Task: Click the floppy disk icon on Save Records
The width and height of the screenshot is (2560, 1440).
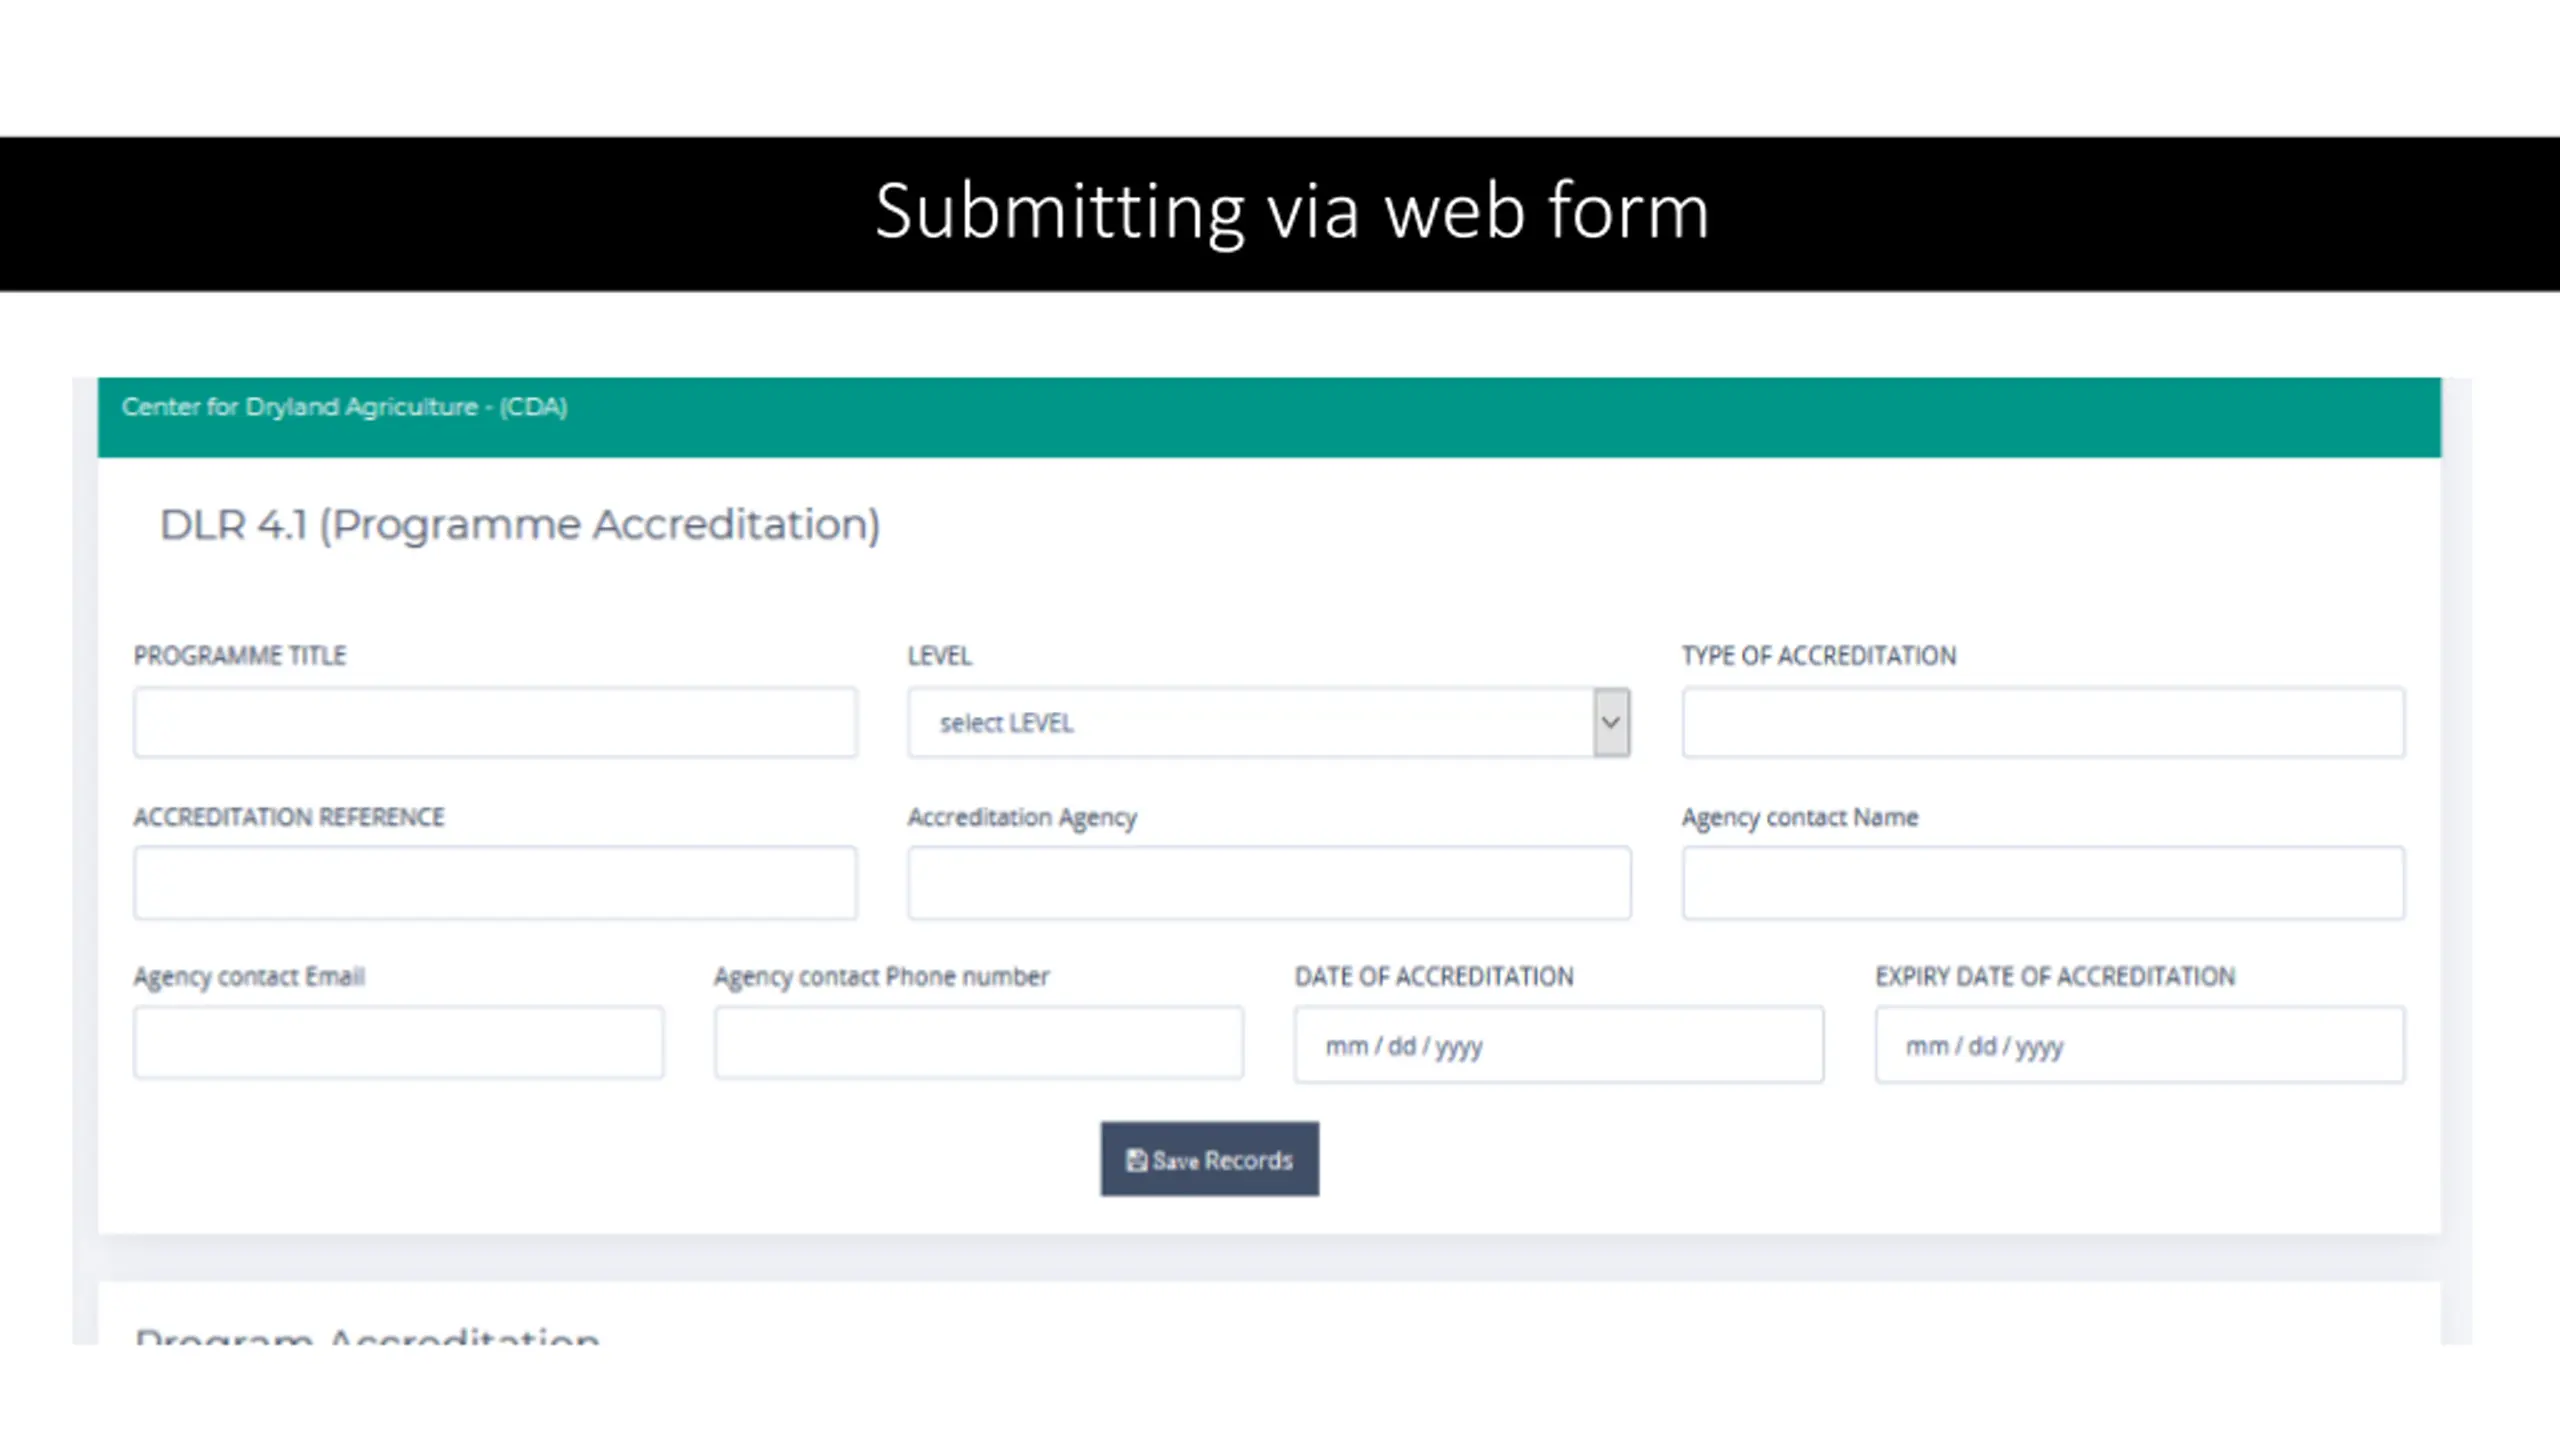Action: click(x=1136, y=1160)
